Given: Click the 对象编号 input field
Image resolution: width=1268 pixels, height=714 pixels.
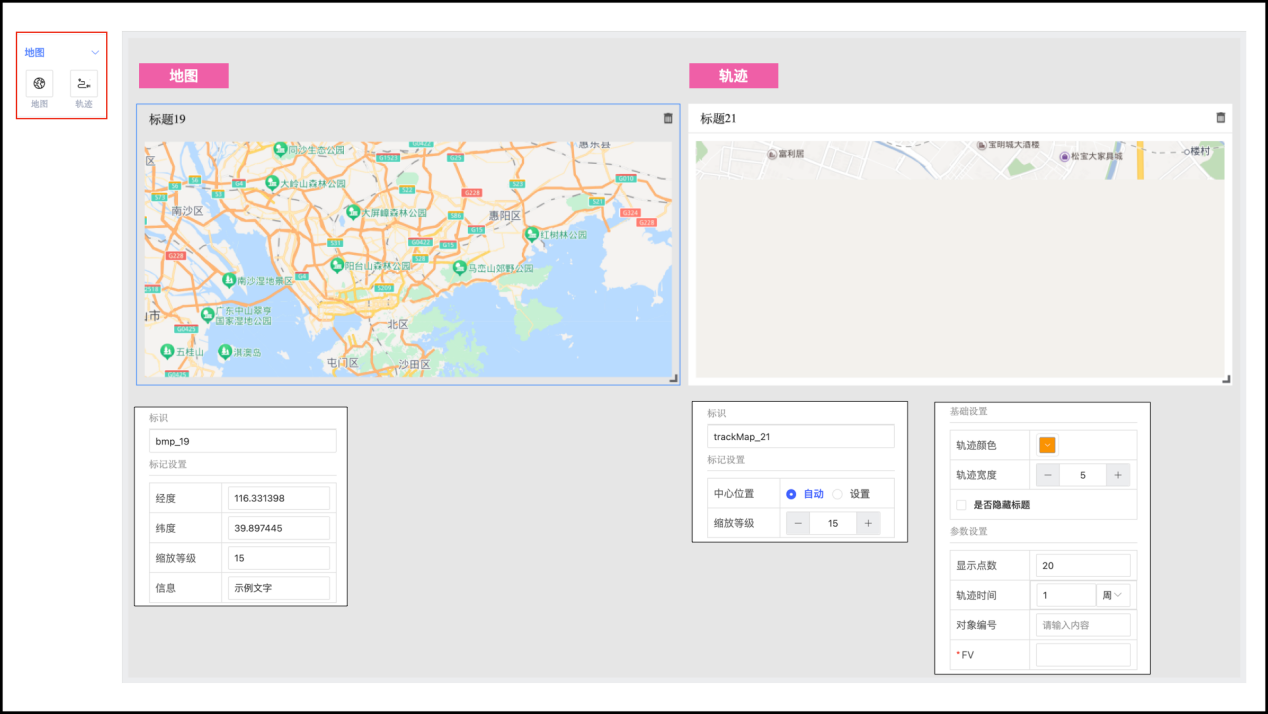Looking at the screenshot, I should [x=1083, y=625].
